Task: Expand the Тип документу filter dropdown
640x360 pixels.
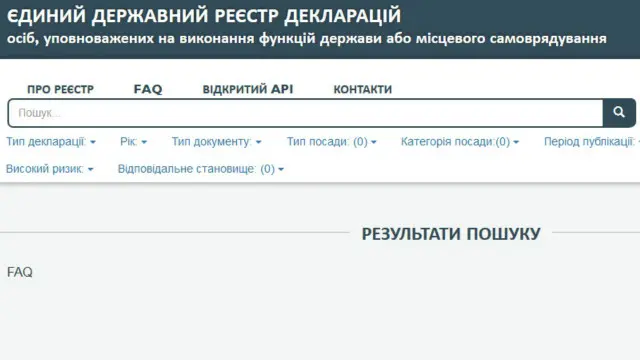Action: pos(216,142)
